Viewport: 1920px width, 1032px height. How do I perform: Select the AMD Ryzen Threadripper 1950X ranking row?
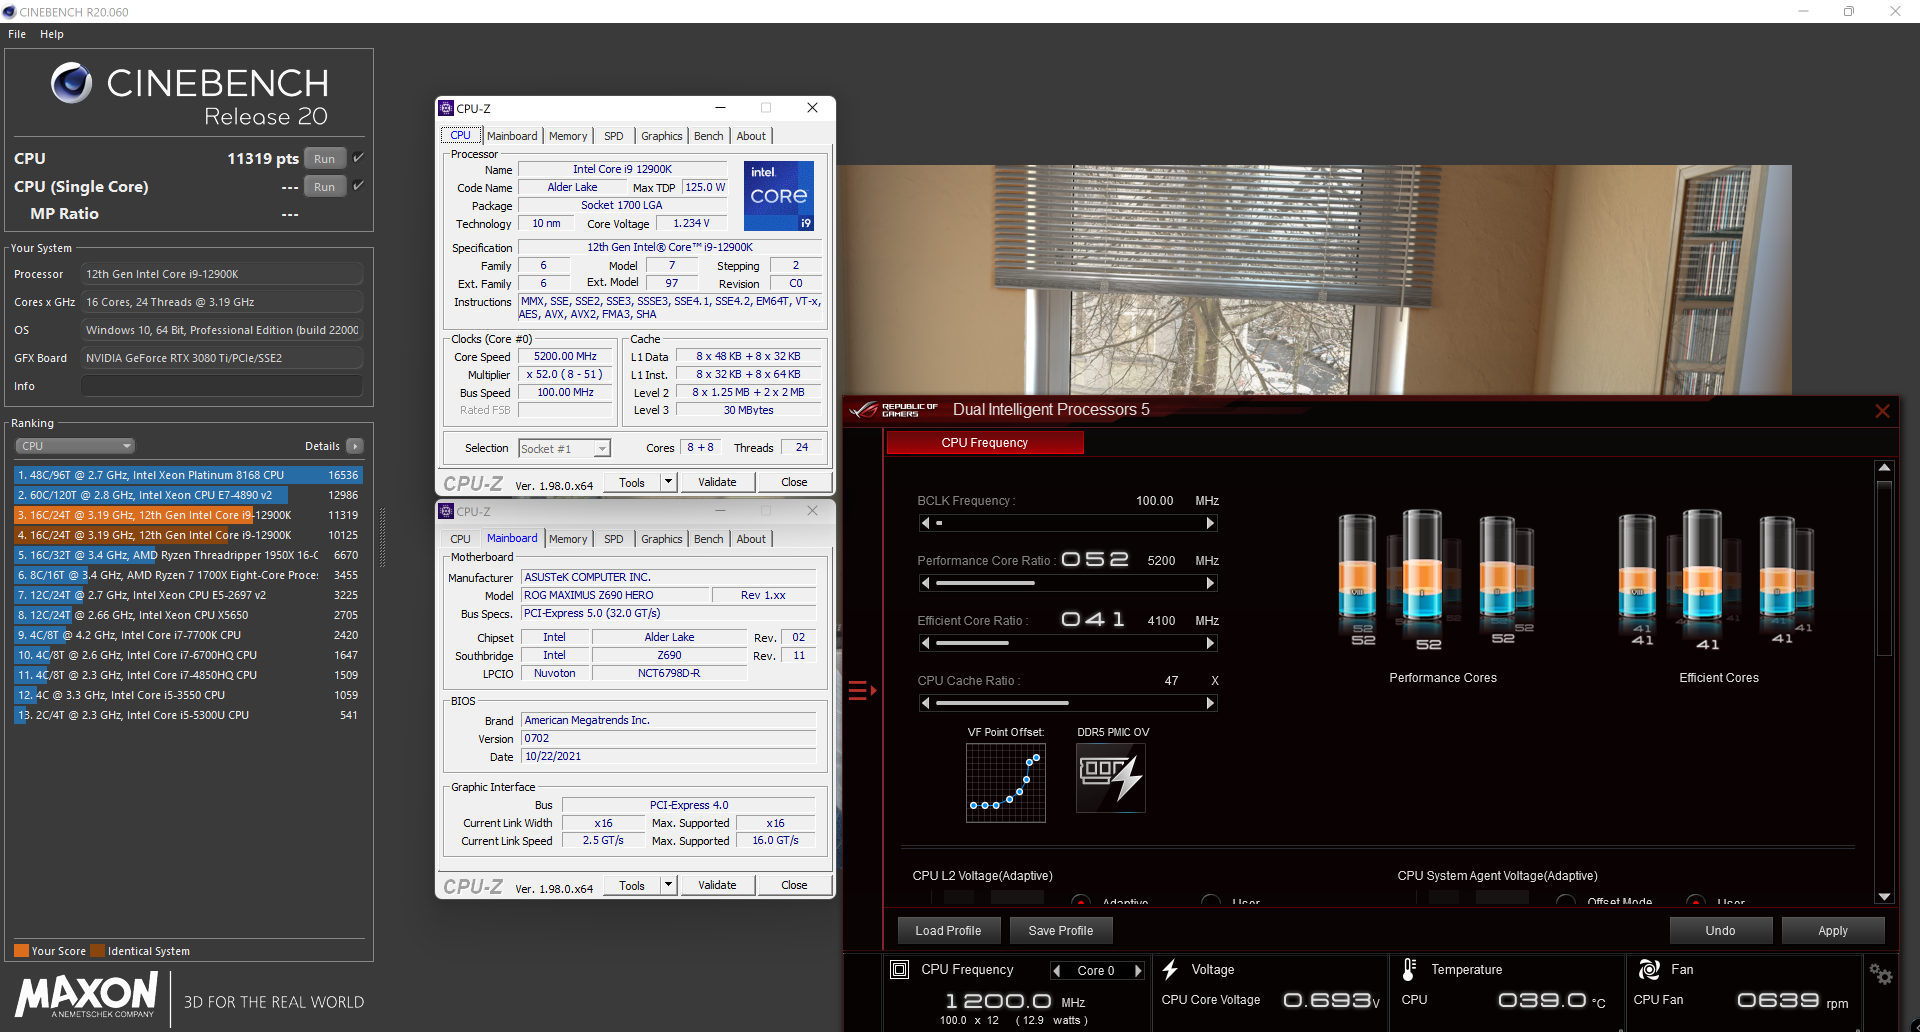tap(188, 555)
